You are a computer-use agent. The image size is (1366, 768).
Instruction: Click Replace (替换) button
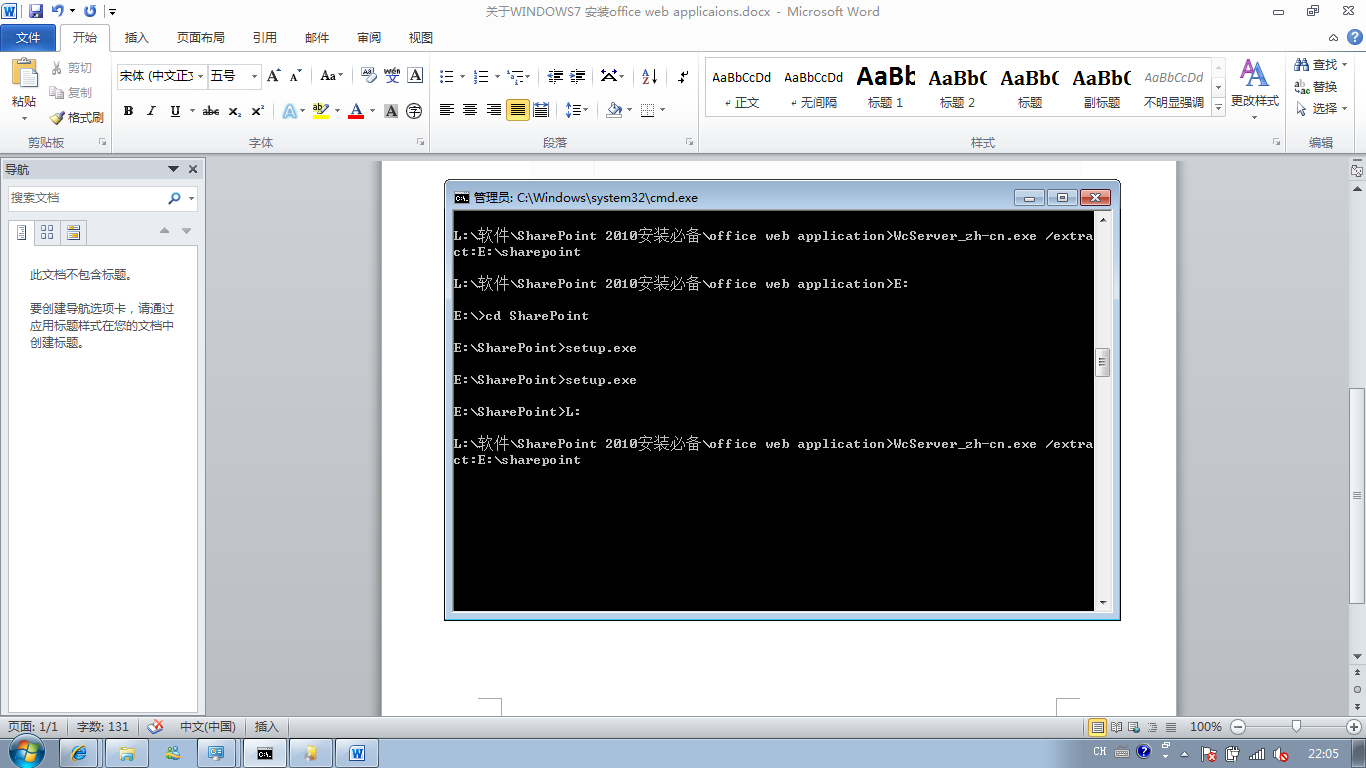[x=1316, y=87]
